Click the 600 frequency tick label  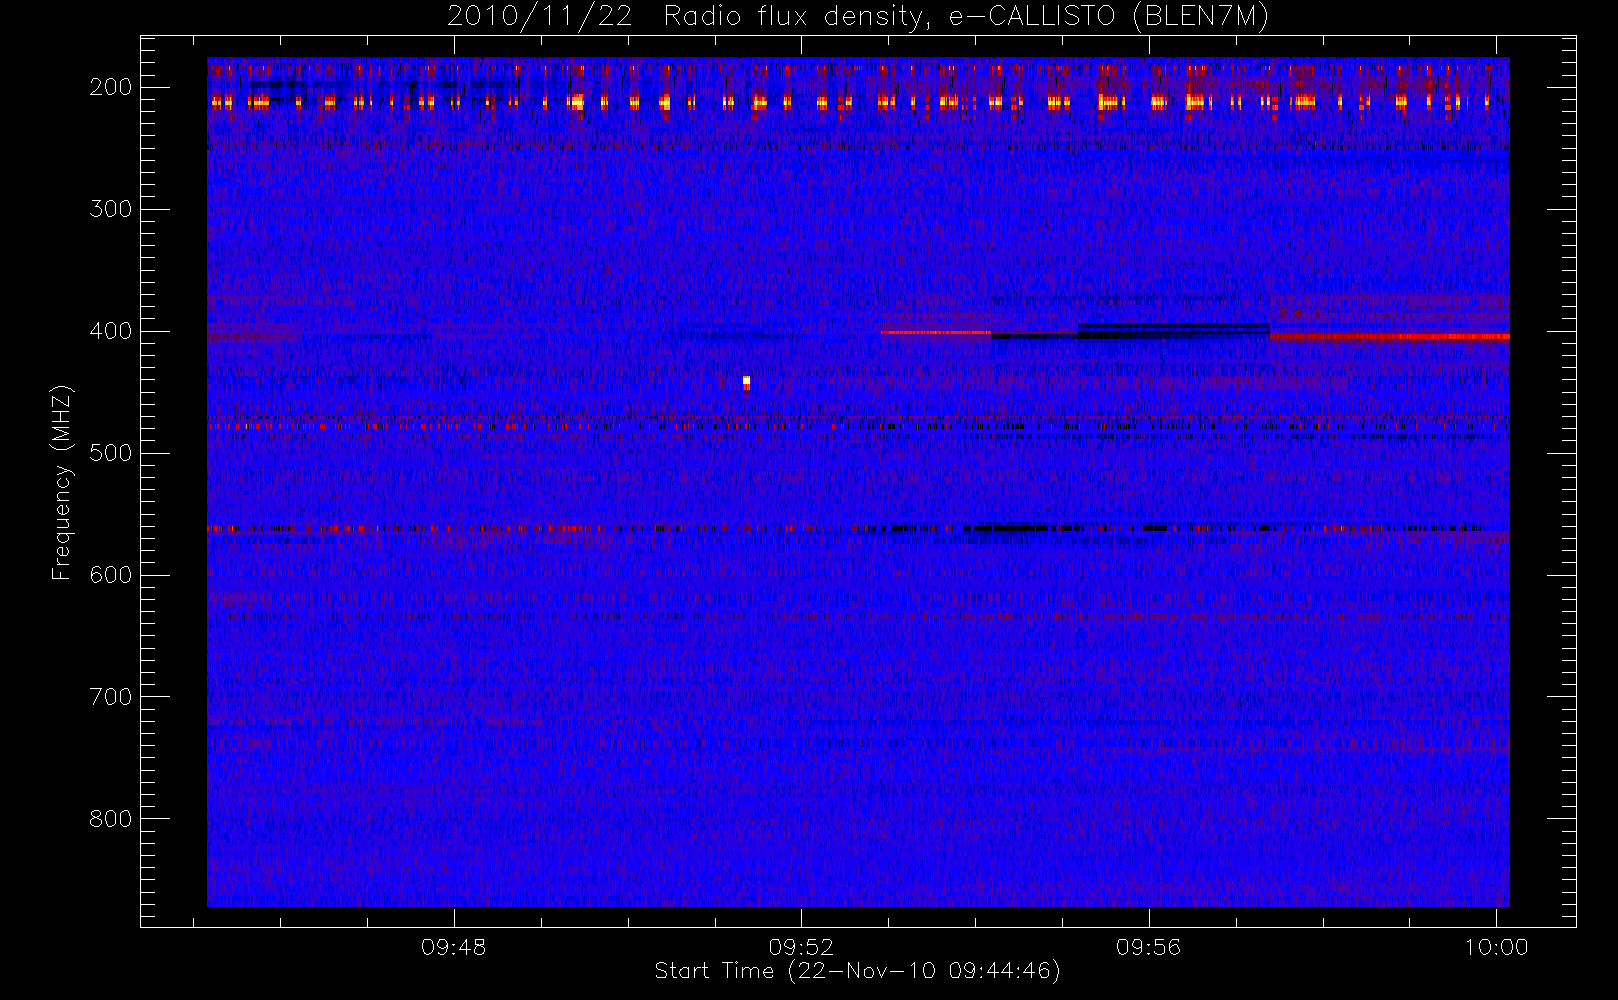[111, 575]
